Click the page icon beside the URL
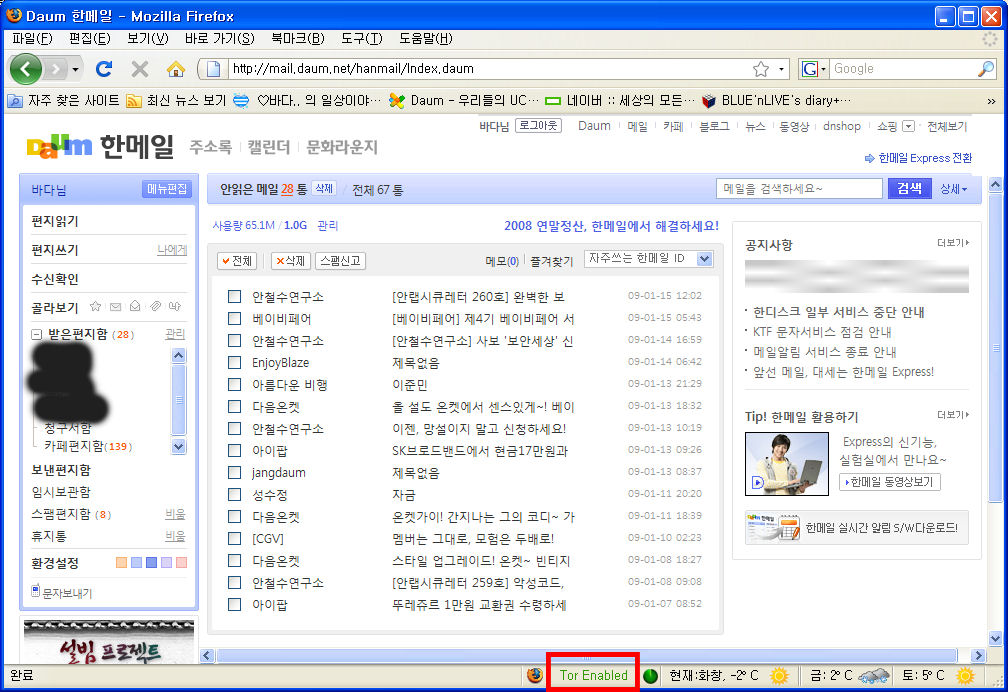This screenshot has height=692, width=1008. pos(214,69)
